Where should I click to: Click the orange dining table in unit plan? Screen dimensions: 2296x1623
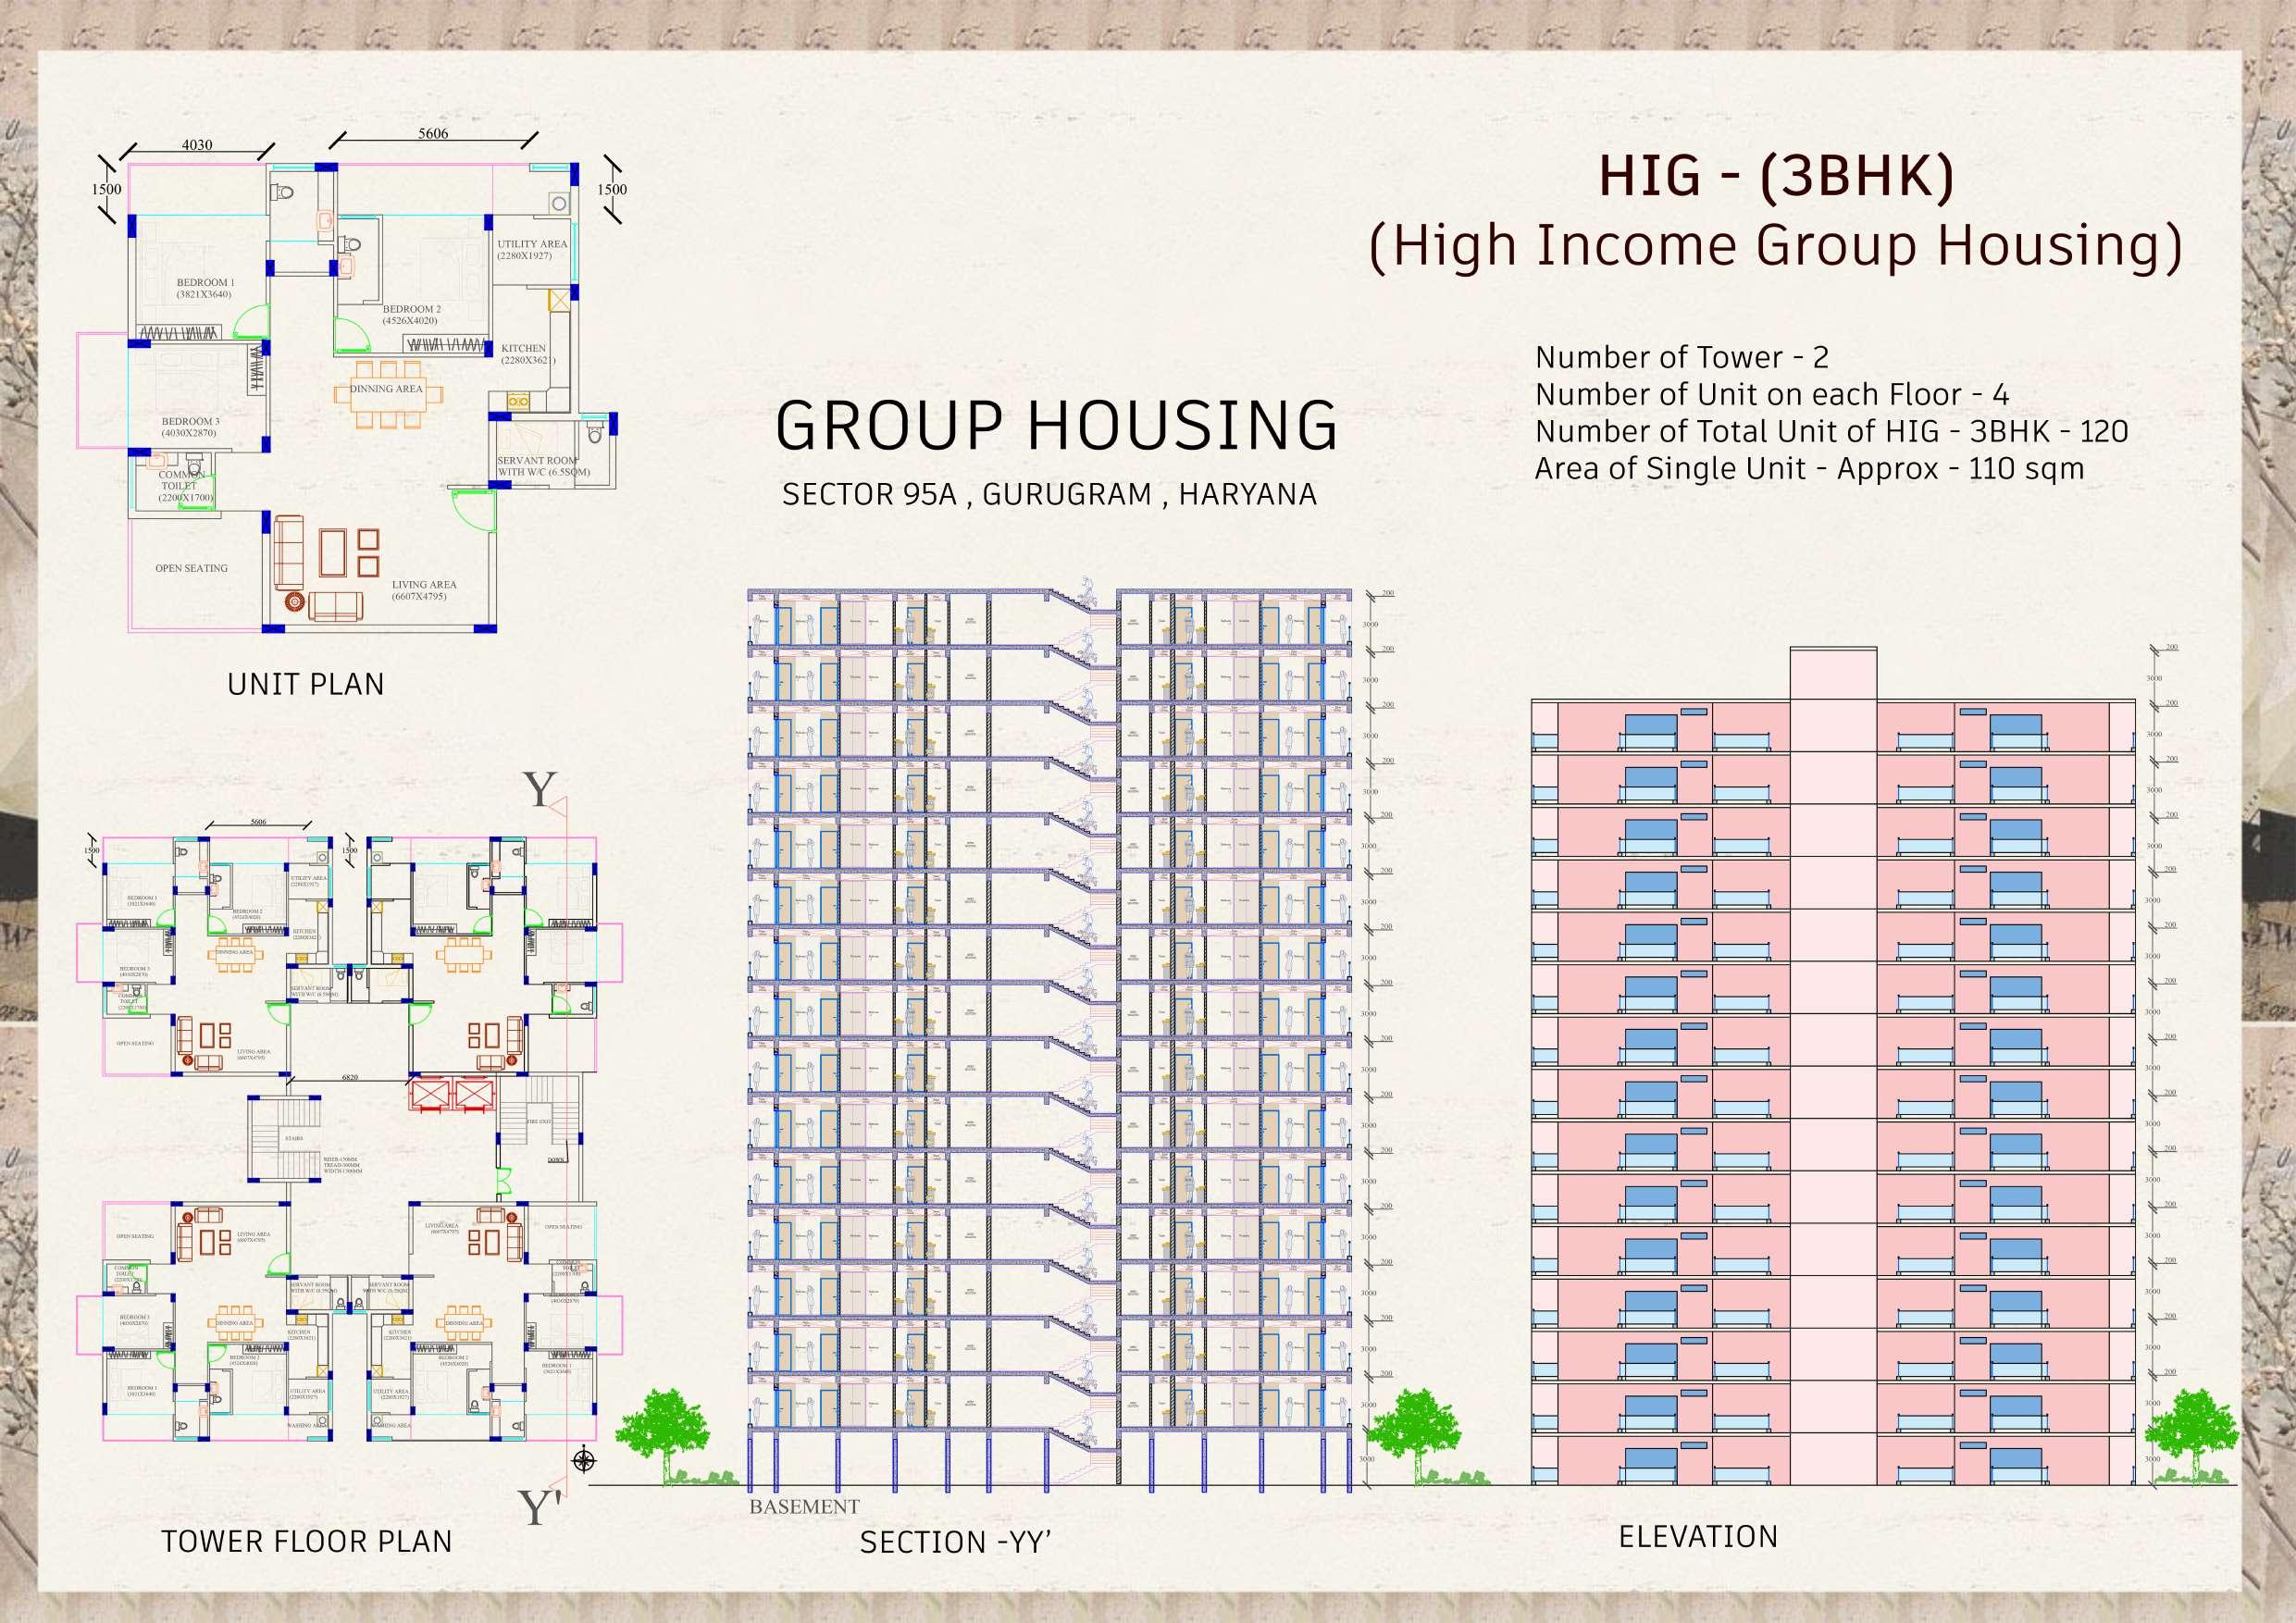click(387, 395)
